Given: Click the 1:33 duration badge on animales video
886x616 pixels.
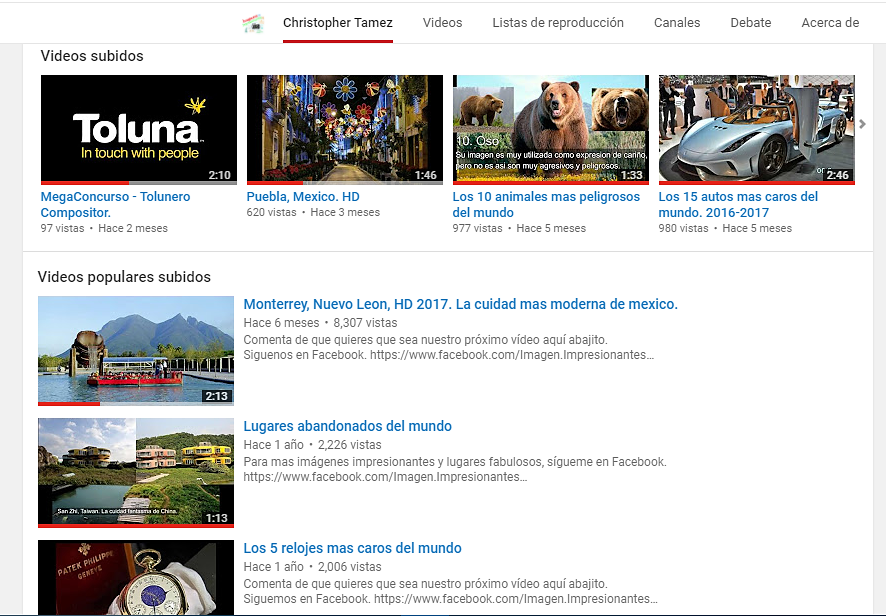Looking at the screenshot, I should click(x=632, y=175).
